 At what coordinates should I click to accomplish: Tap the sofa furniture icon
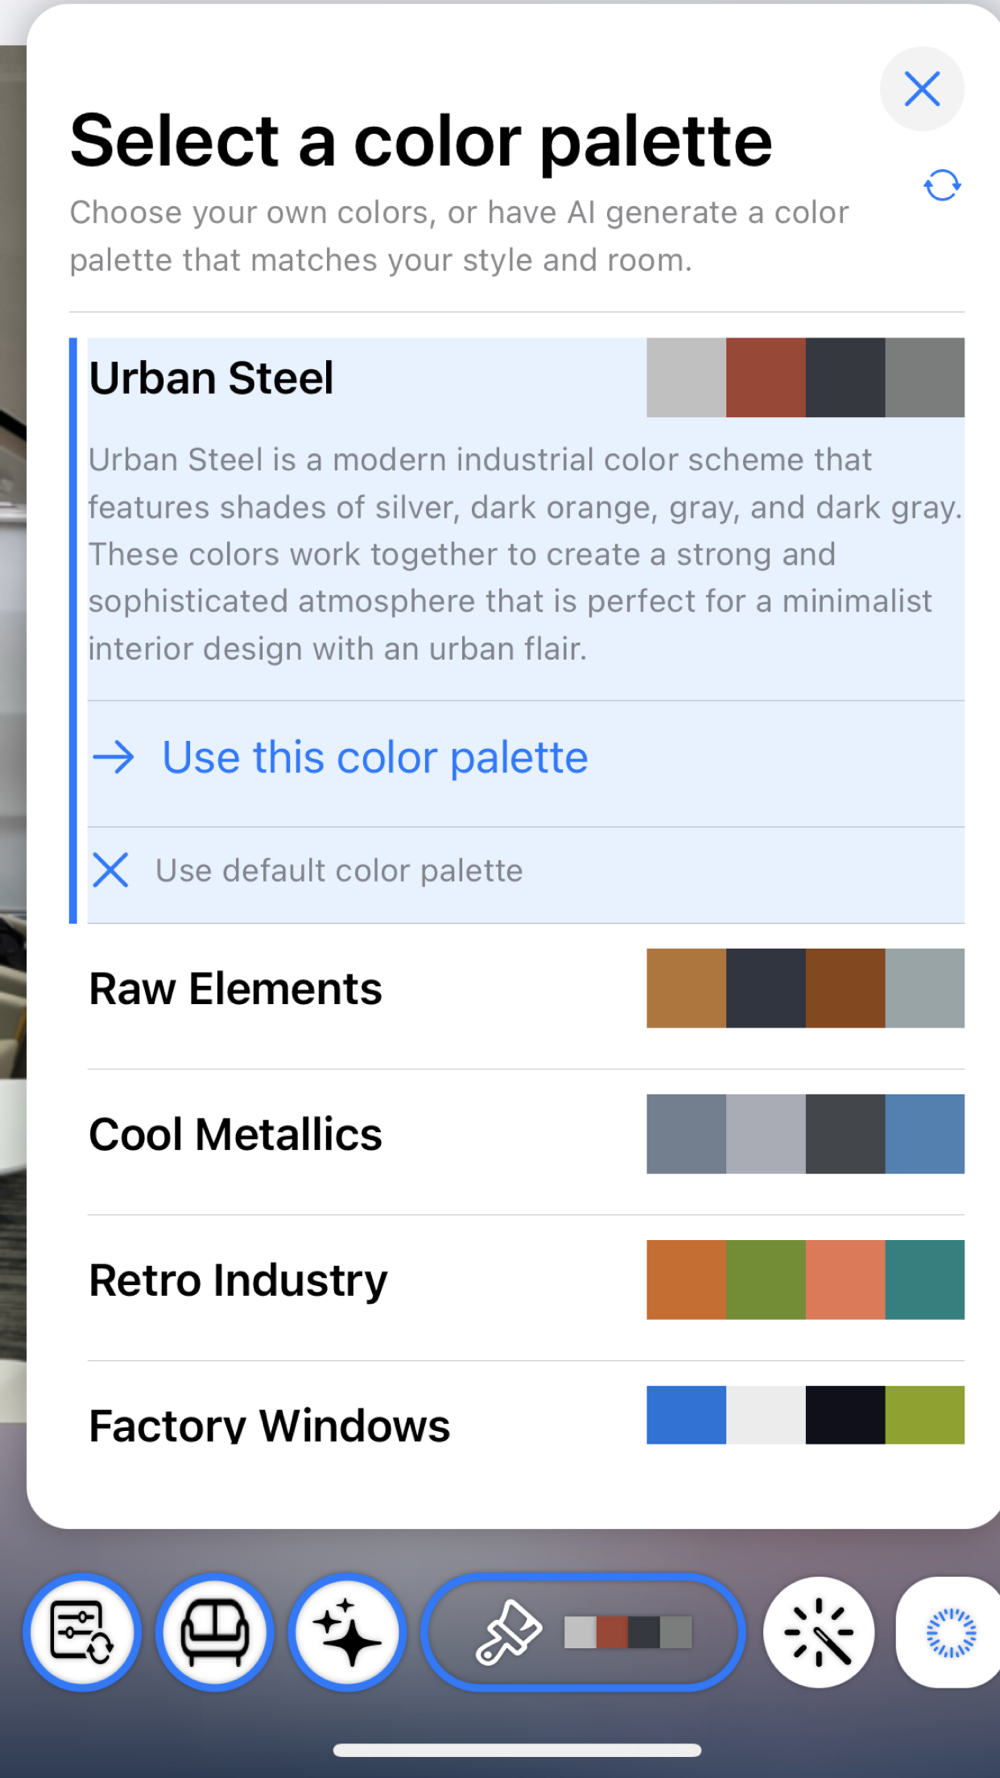pos(214,1633)
